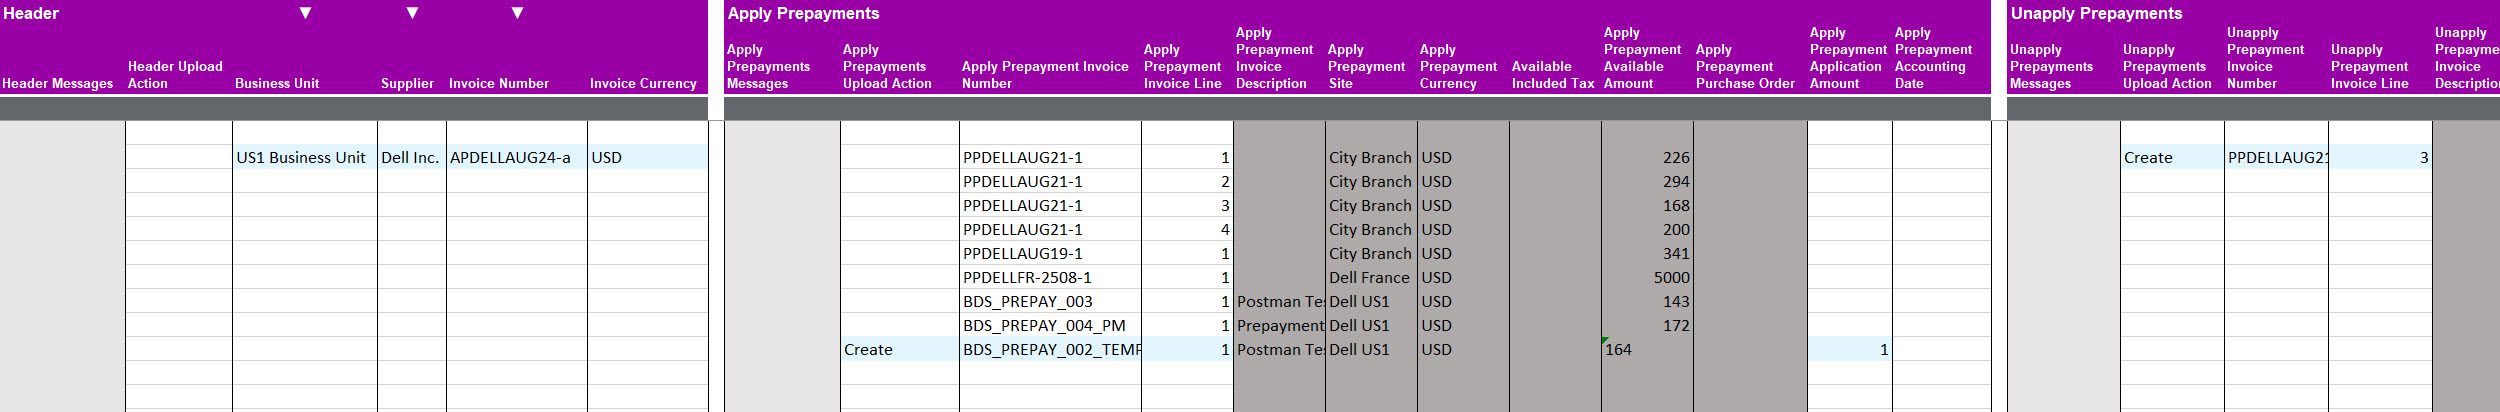Image resolution: width=2500 pixels, height=412 pixels.
Task: Select Create cell in BDS_PREPAY_002_TEMP row
Action: tap(900, 349)
